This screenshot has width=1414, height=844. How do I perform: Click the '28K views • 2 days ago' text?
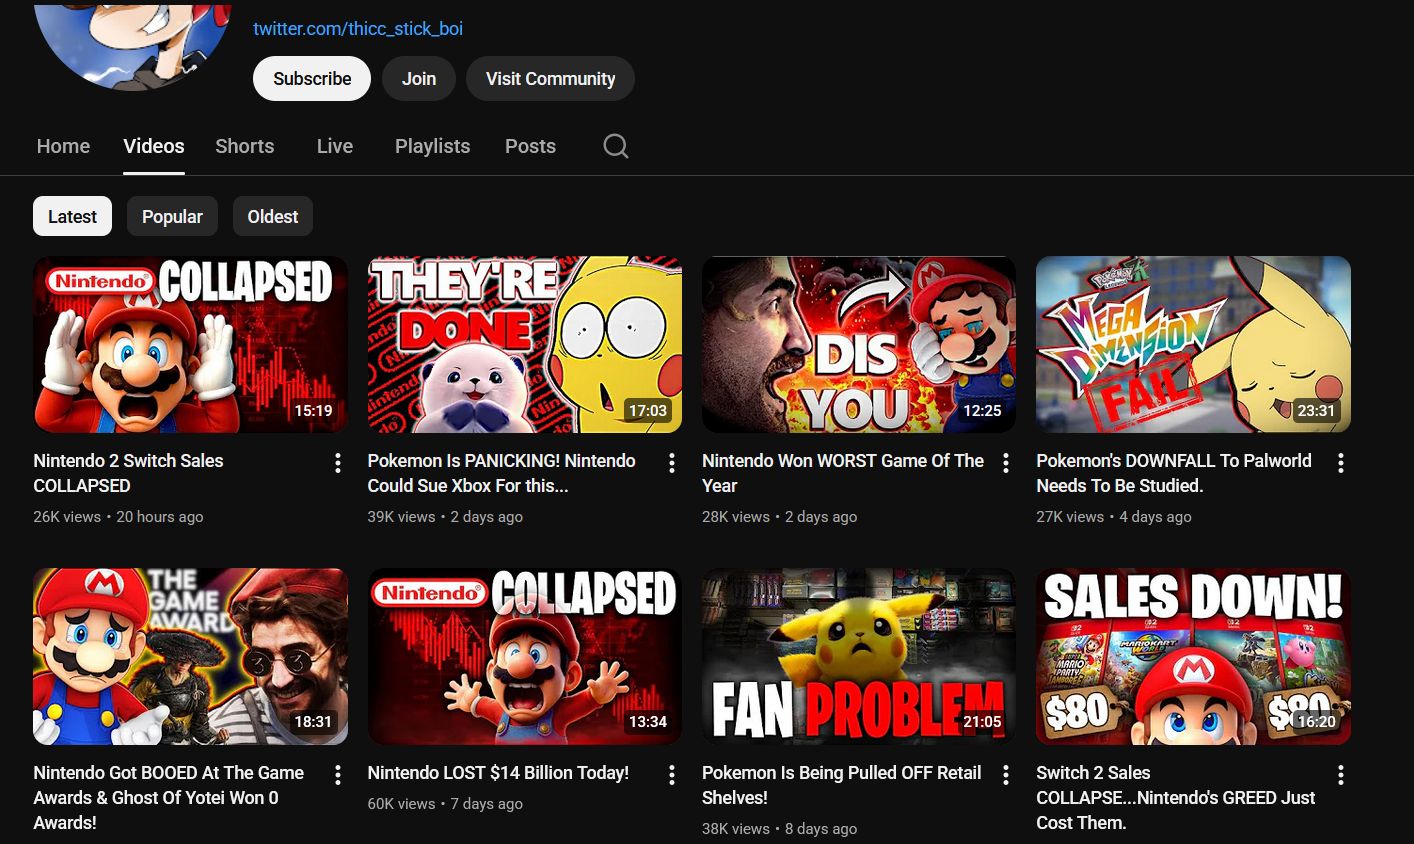click(780, 517)
